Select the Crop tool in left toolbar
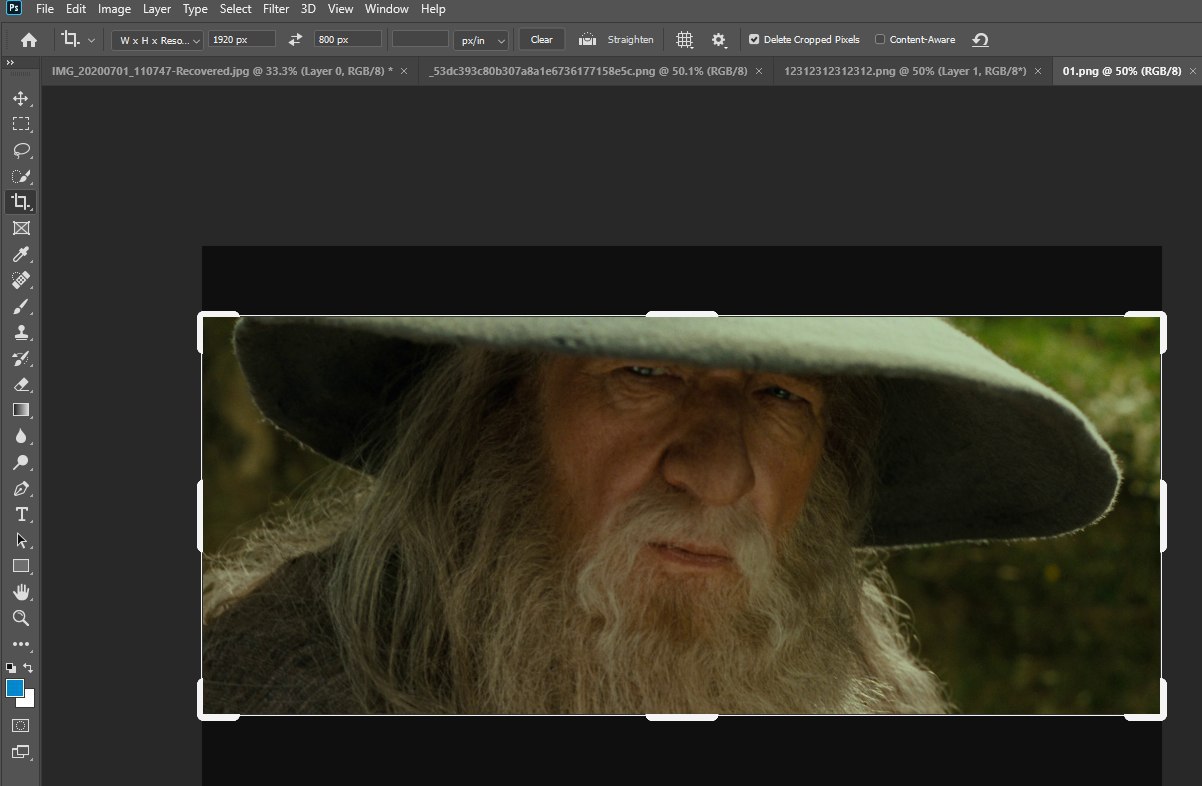The image size is (1202, 786). 20,202
